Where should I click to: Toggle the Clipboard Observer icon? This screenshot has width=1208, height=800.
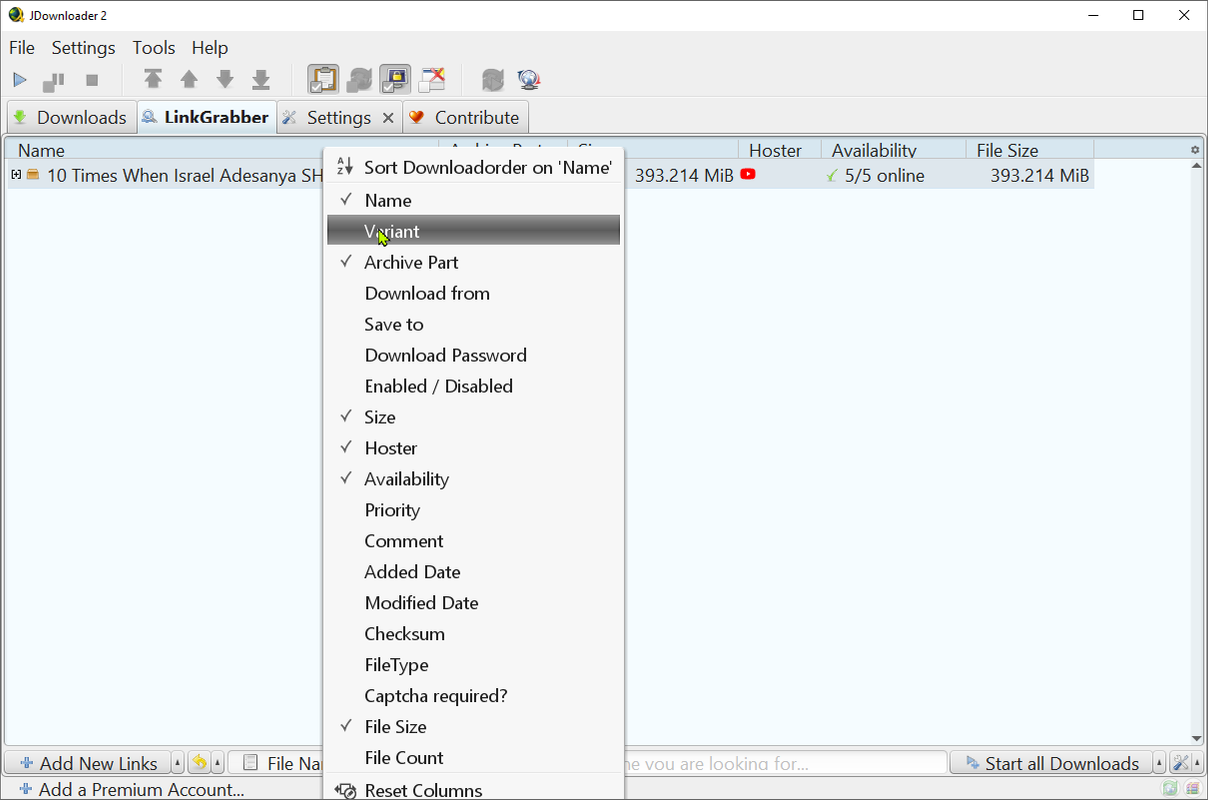pos(323,79)
